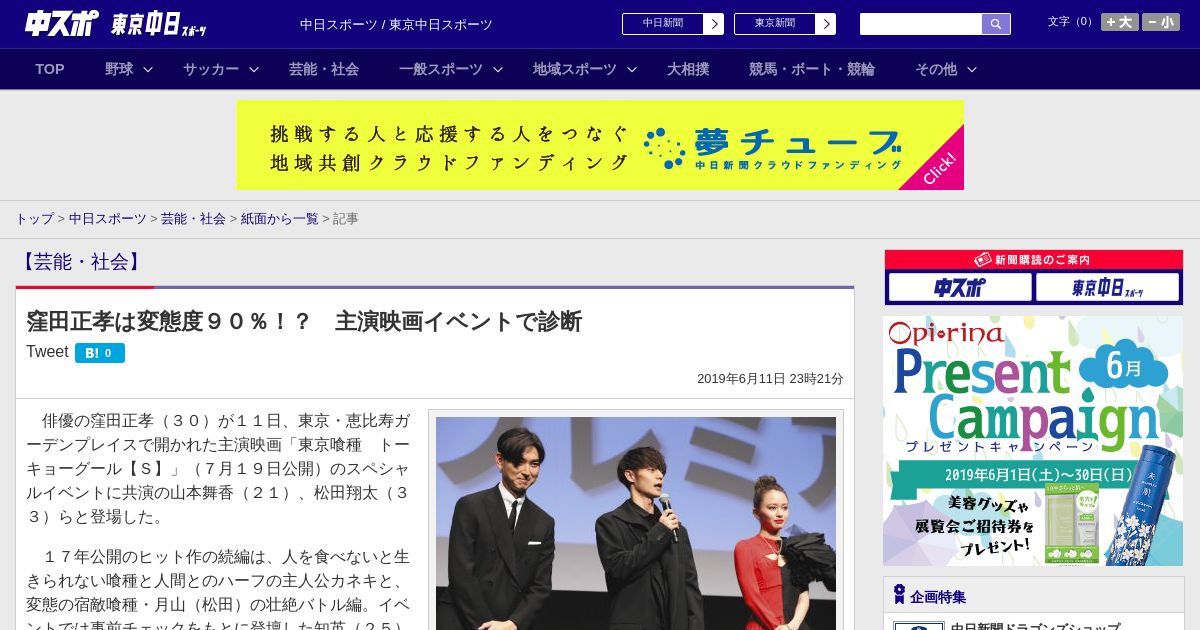Open the 一般スポーツ menu
Viewport: 1200px width, 630px height.
(x=441, y=69)
